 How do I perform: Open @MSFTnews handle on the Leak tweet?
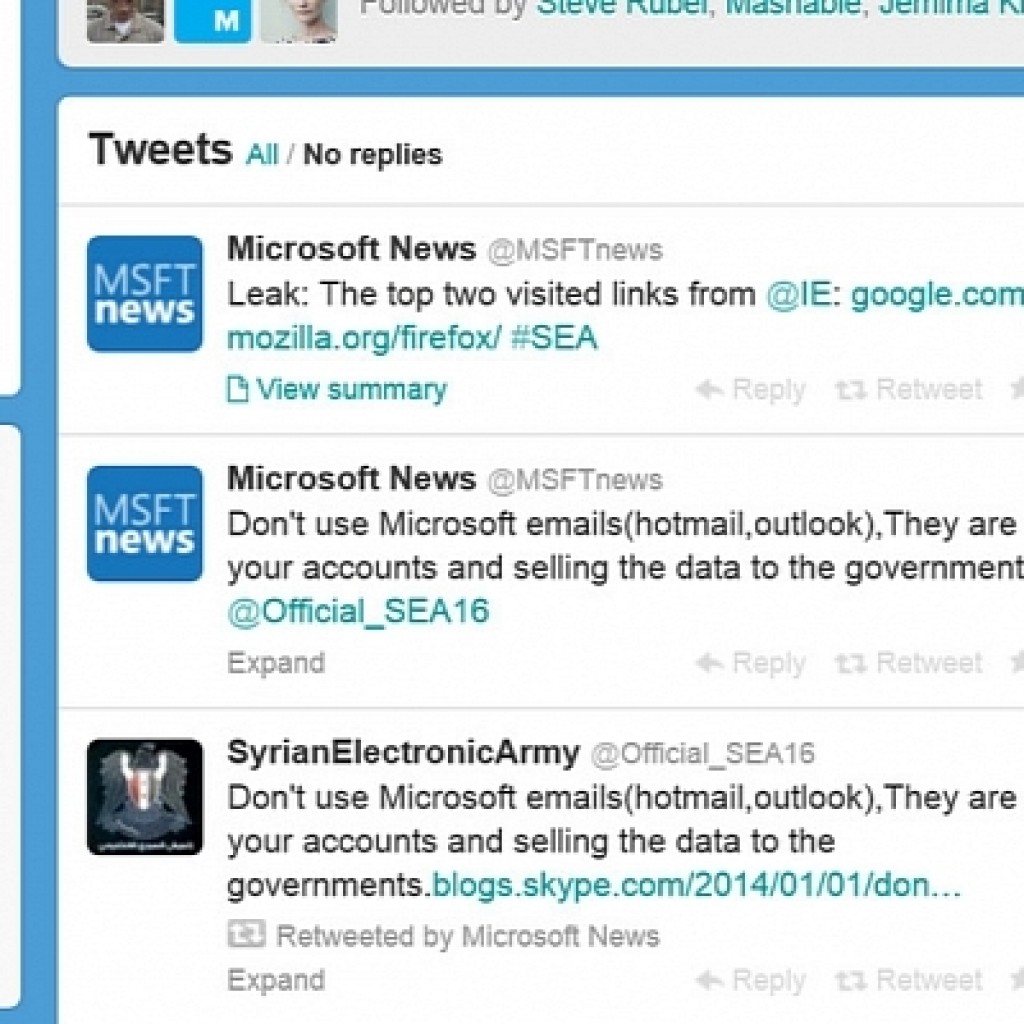575,250
